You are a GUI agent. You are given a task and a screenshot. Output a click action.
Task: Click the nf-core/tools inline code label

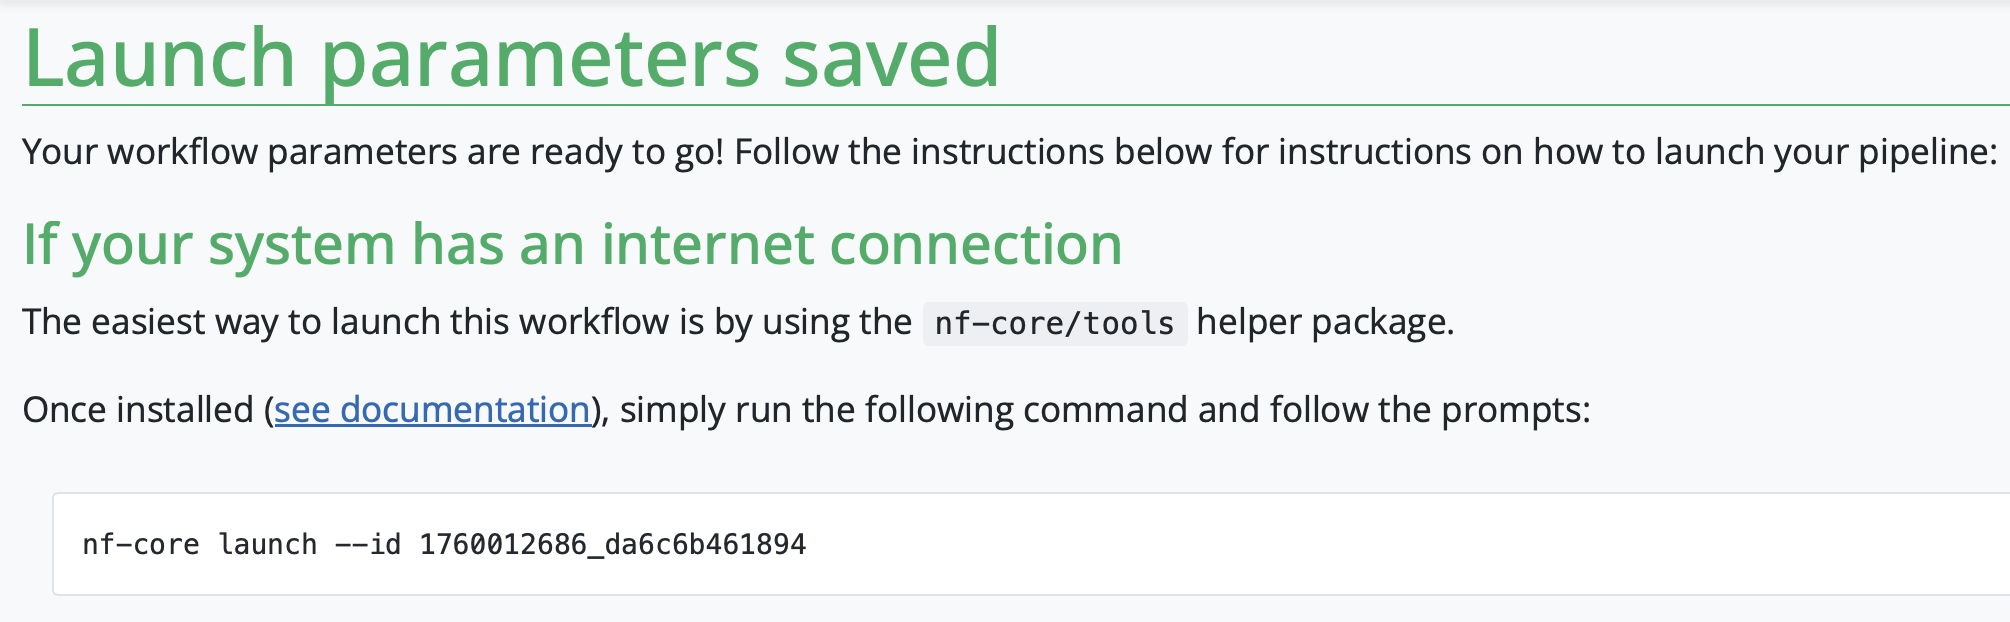pyautogui.click(x=1054, y=323)
